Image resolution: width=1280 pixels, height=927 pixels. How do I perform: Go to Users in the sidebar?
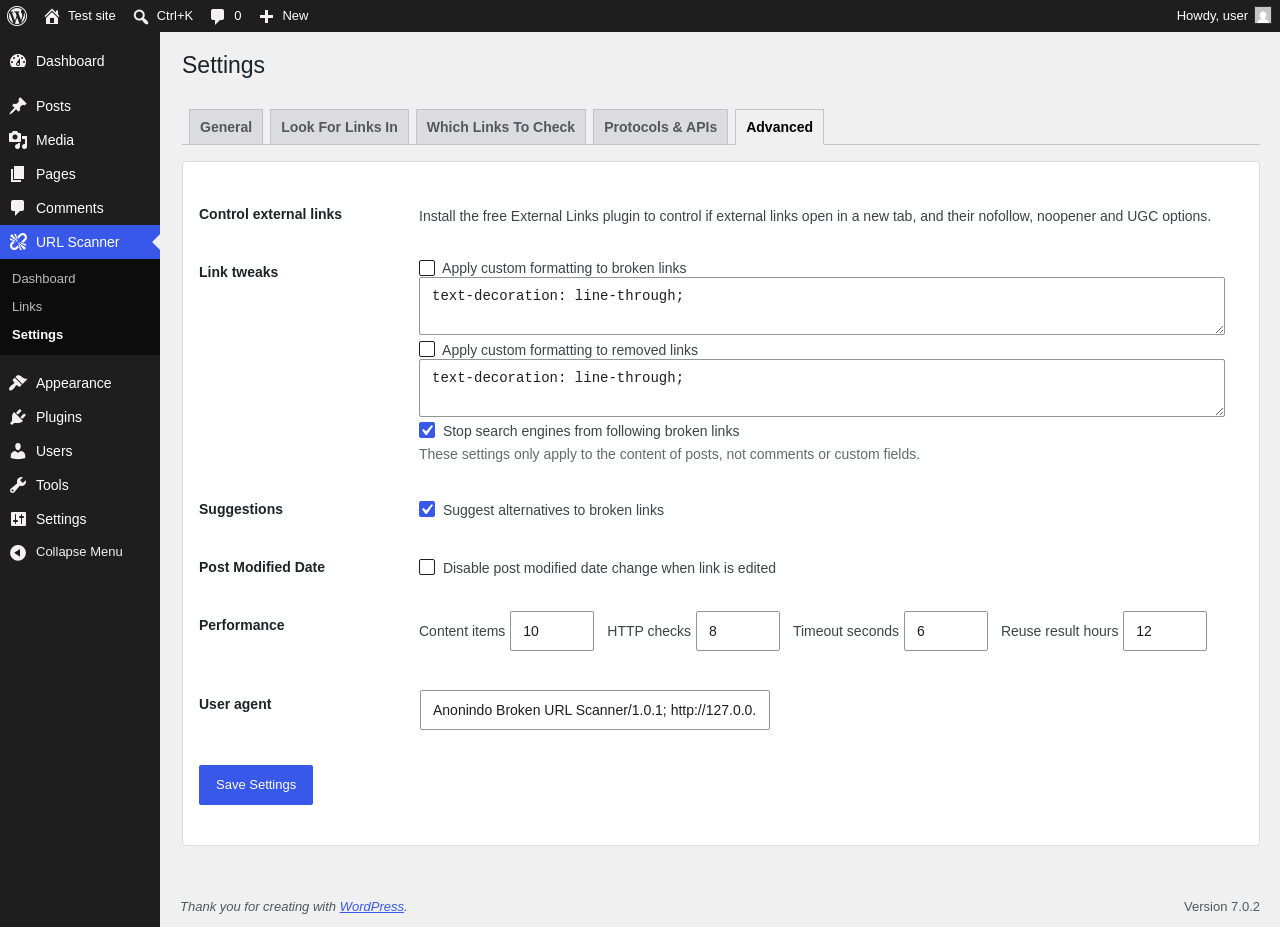pyautogui.click(x=80, y=451)
